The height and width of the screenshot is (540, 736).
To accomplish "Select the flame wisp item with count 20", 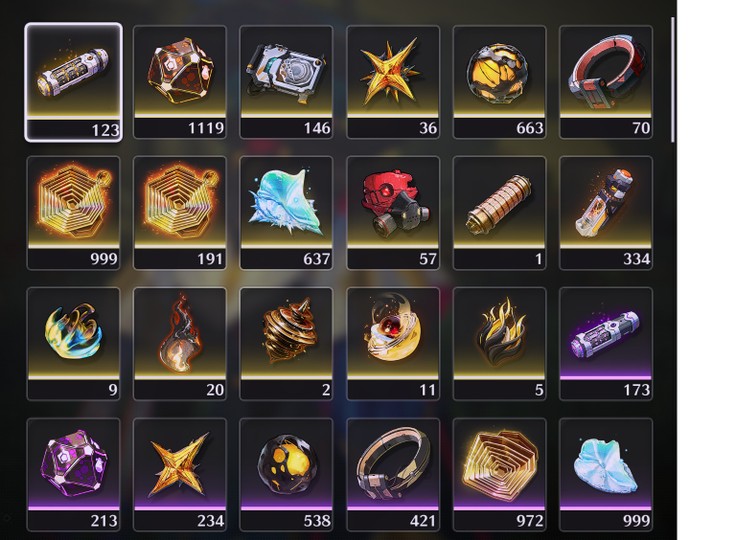I will (x=180, y=344).
